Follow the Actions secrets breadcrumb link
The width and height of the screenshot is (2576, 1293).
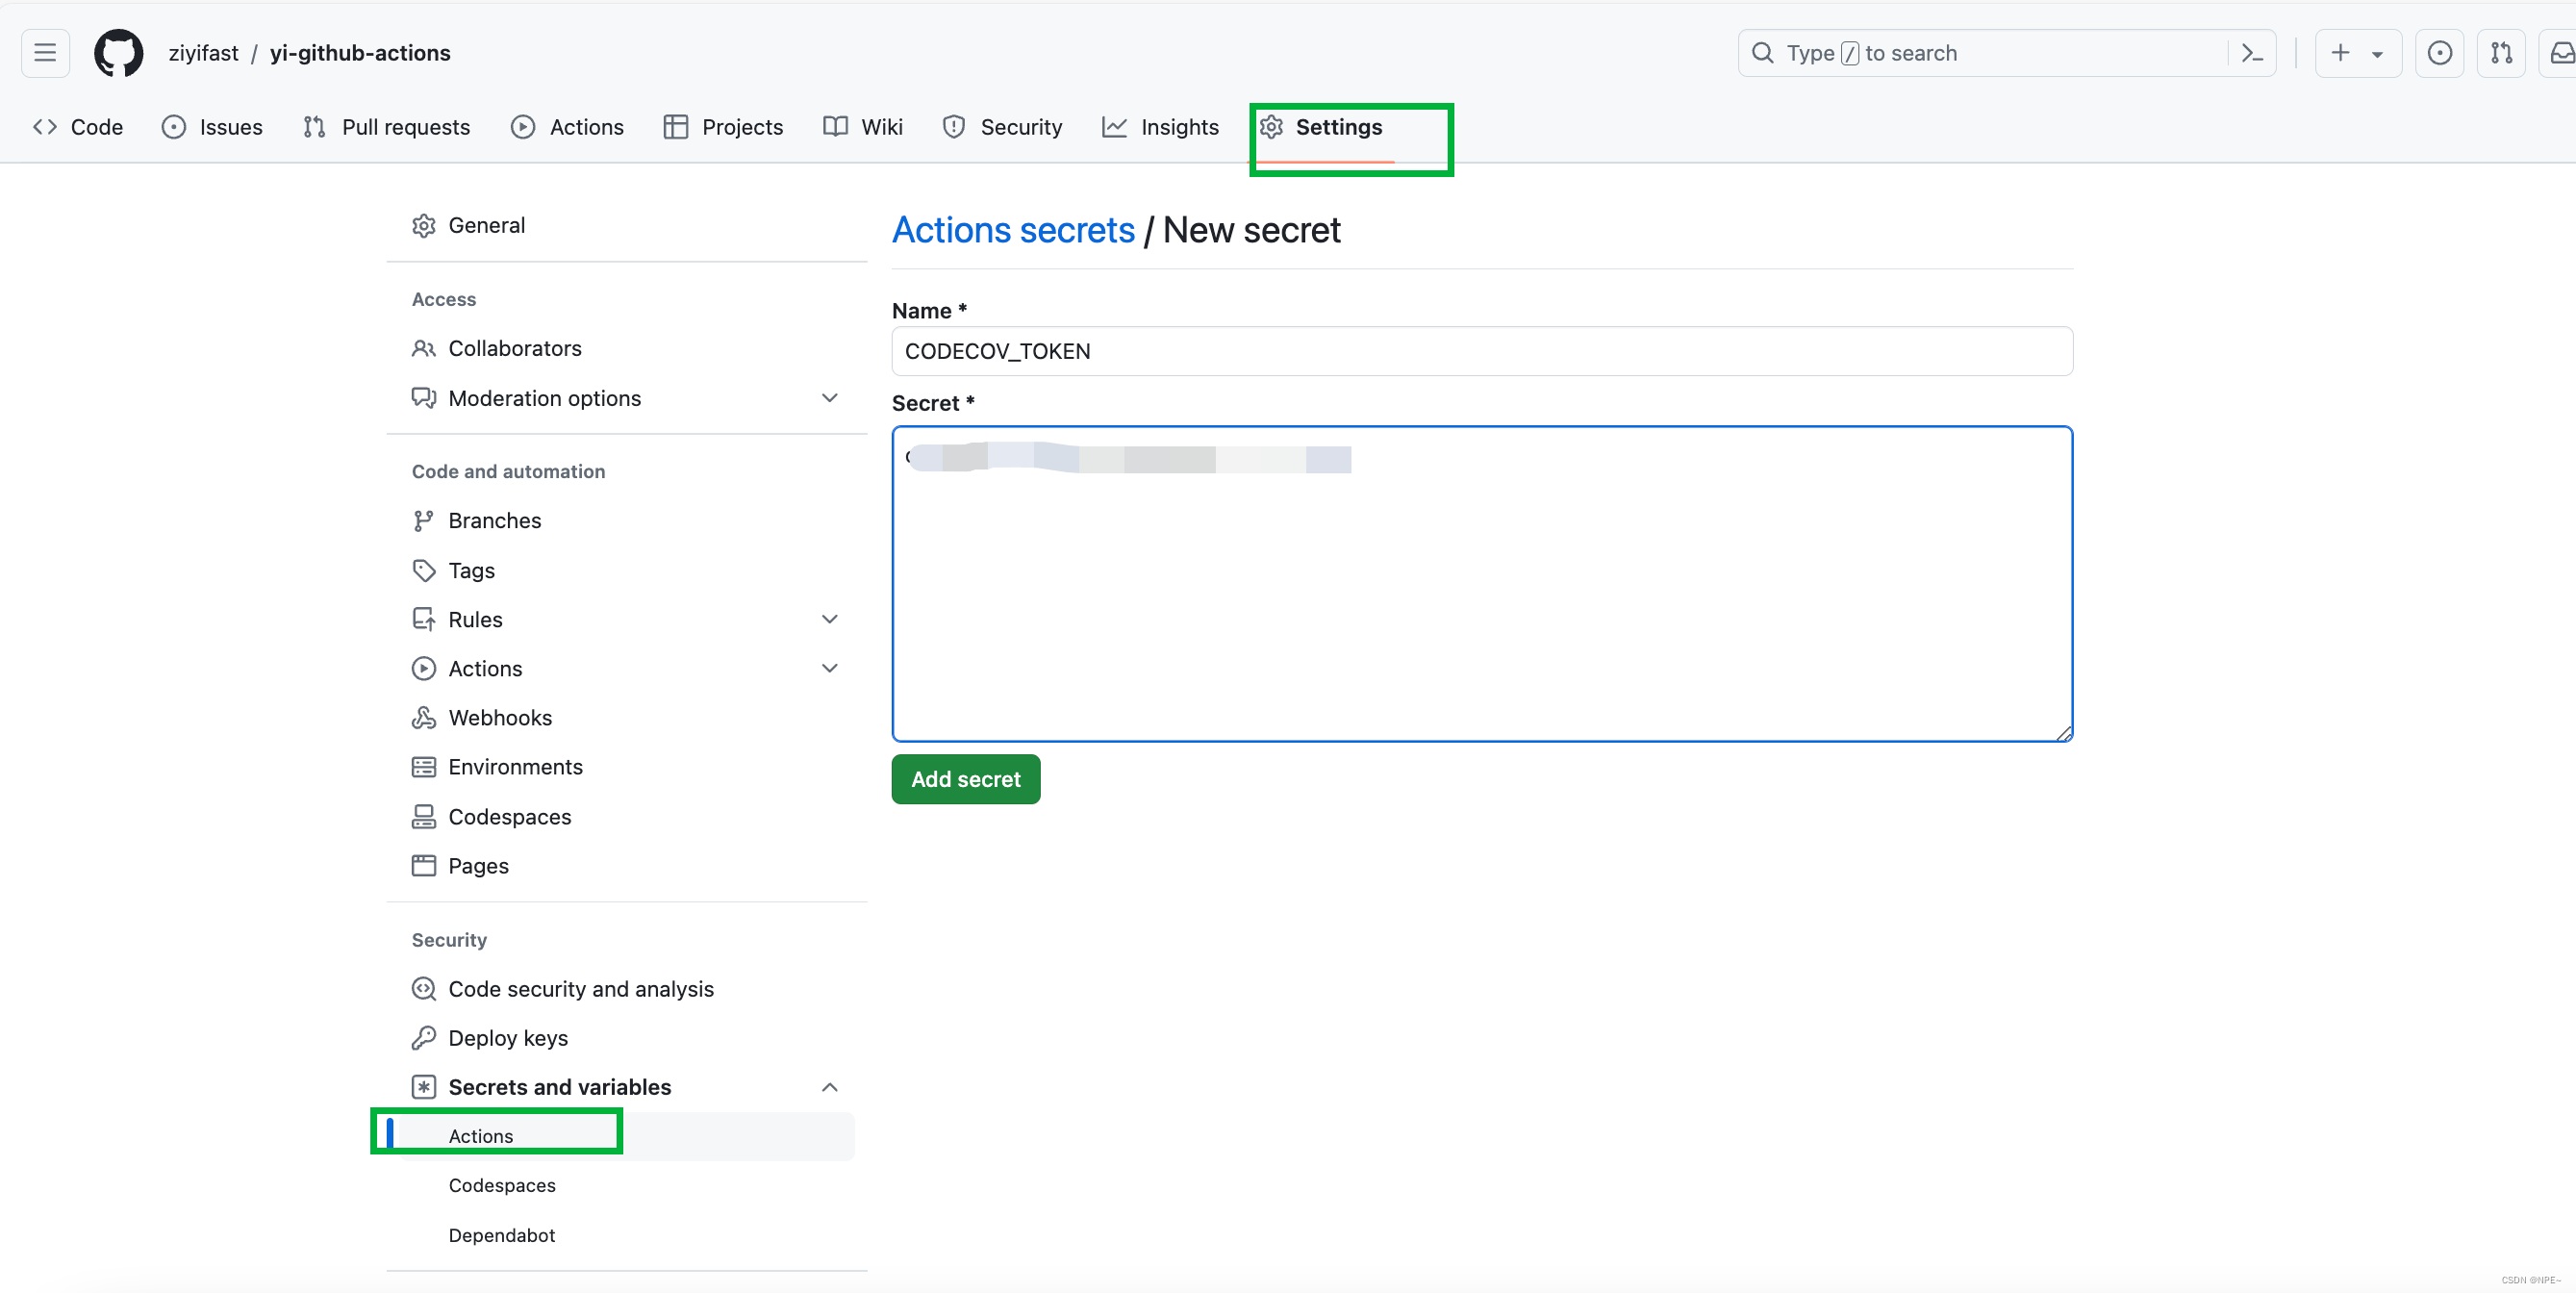[1013, 230]
